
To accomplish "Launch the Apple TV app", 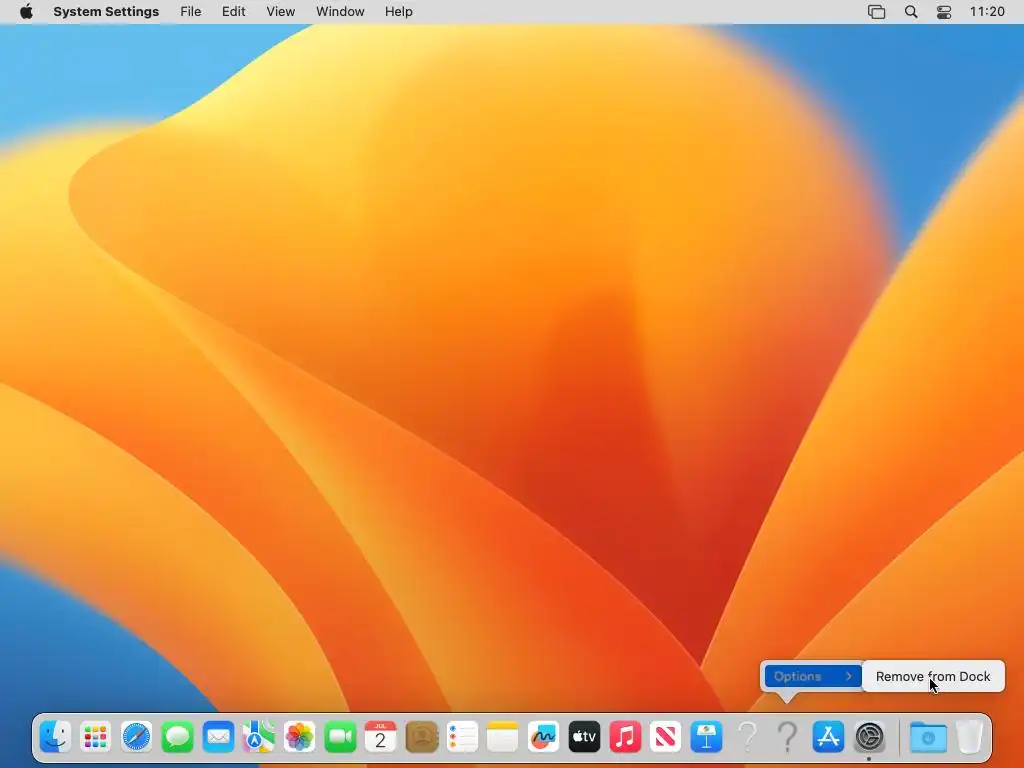I will pos(584,737).
